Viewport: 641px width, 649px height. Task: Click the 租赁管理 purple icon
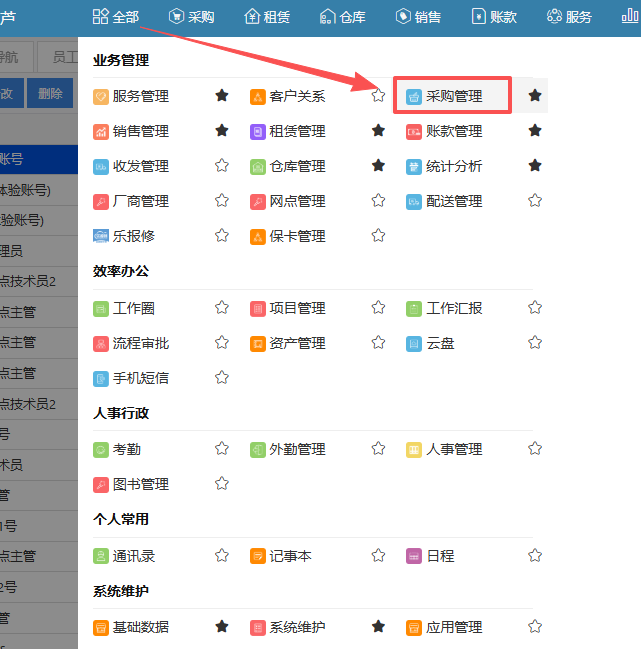(x=258, y=132)
